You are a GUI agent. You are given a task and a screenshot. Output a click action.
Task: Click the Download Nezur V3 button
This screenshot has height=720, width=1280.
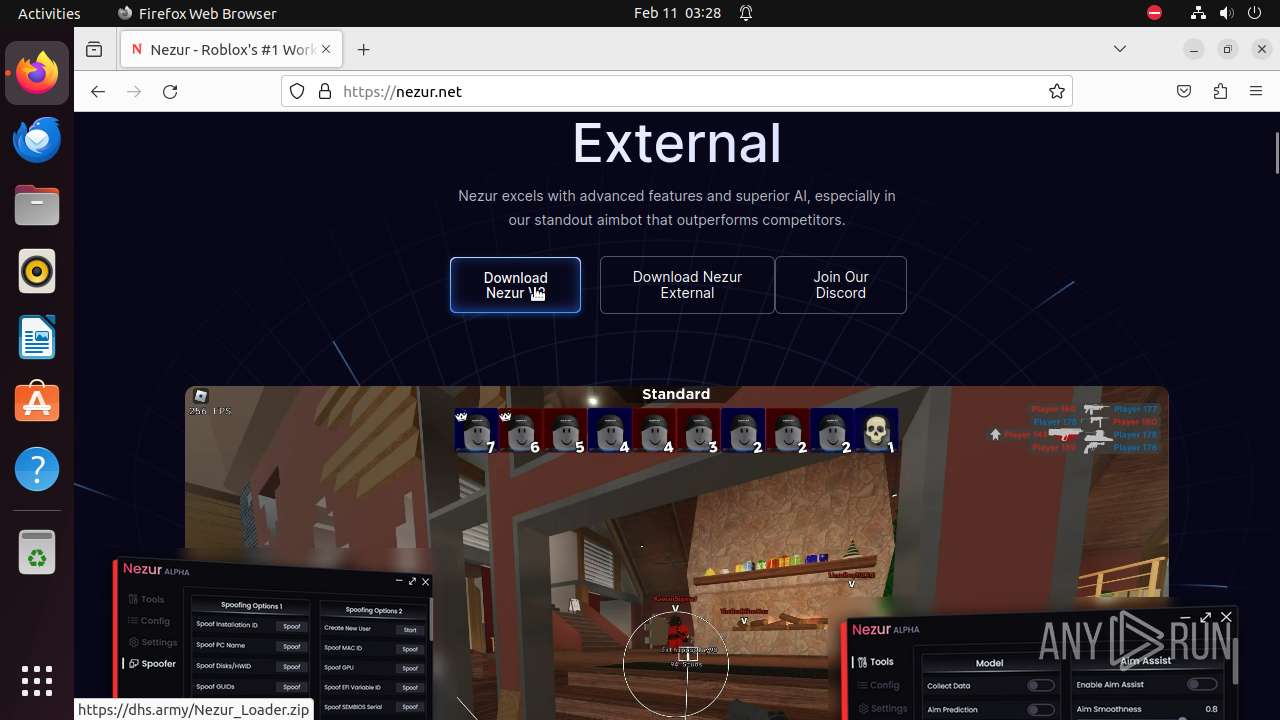coord(515,285)
